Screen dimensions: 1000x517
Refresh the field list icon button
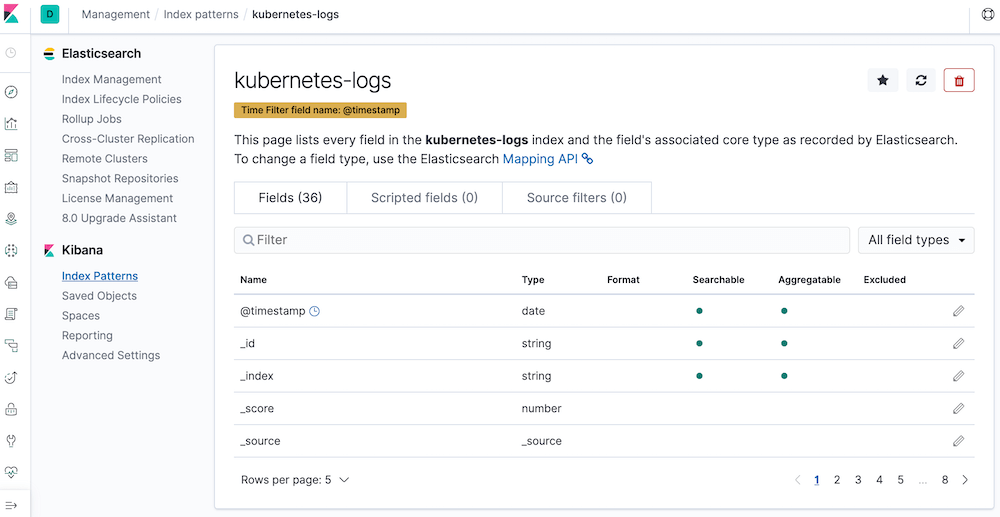coord(921,80)
